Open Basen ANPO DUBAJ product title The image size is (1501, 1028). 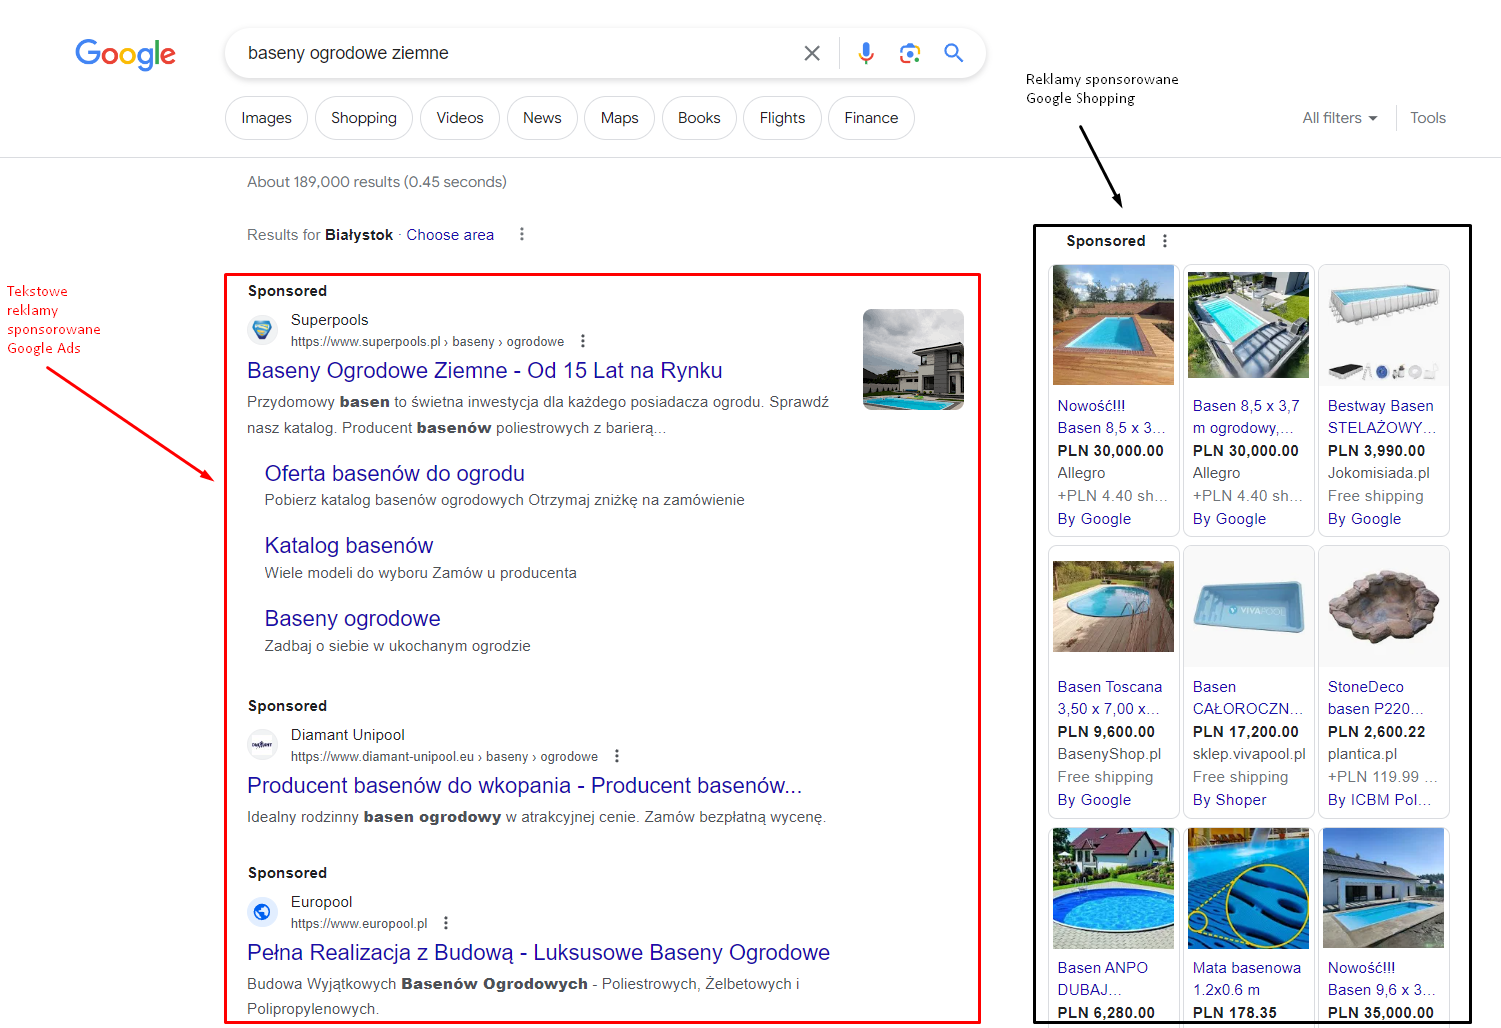point(1103,979)
